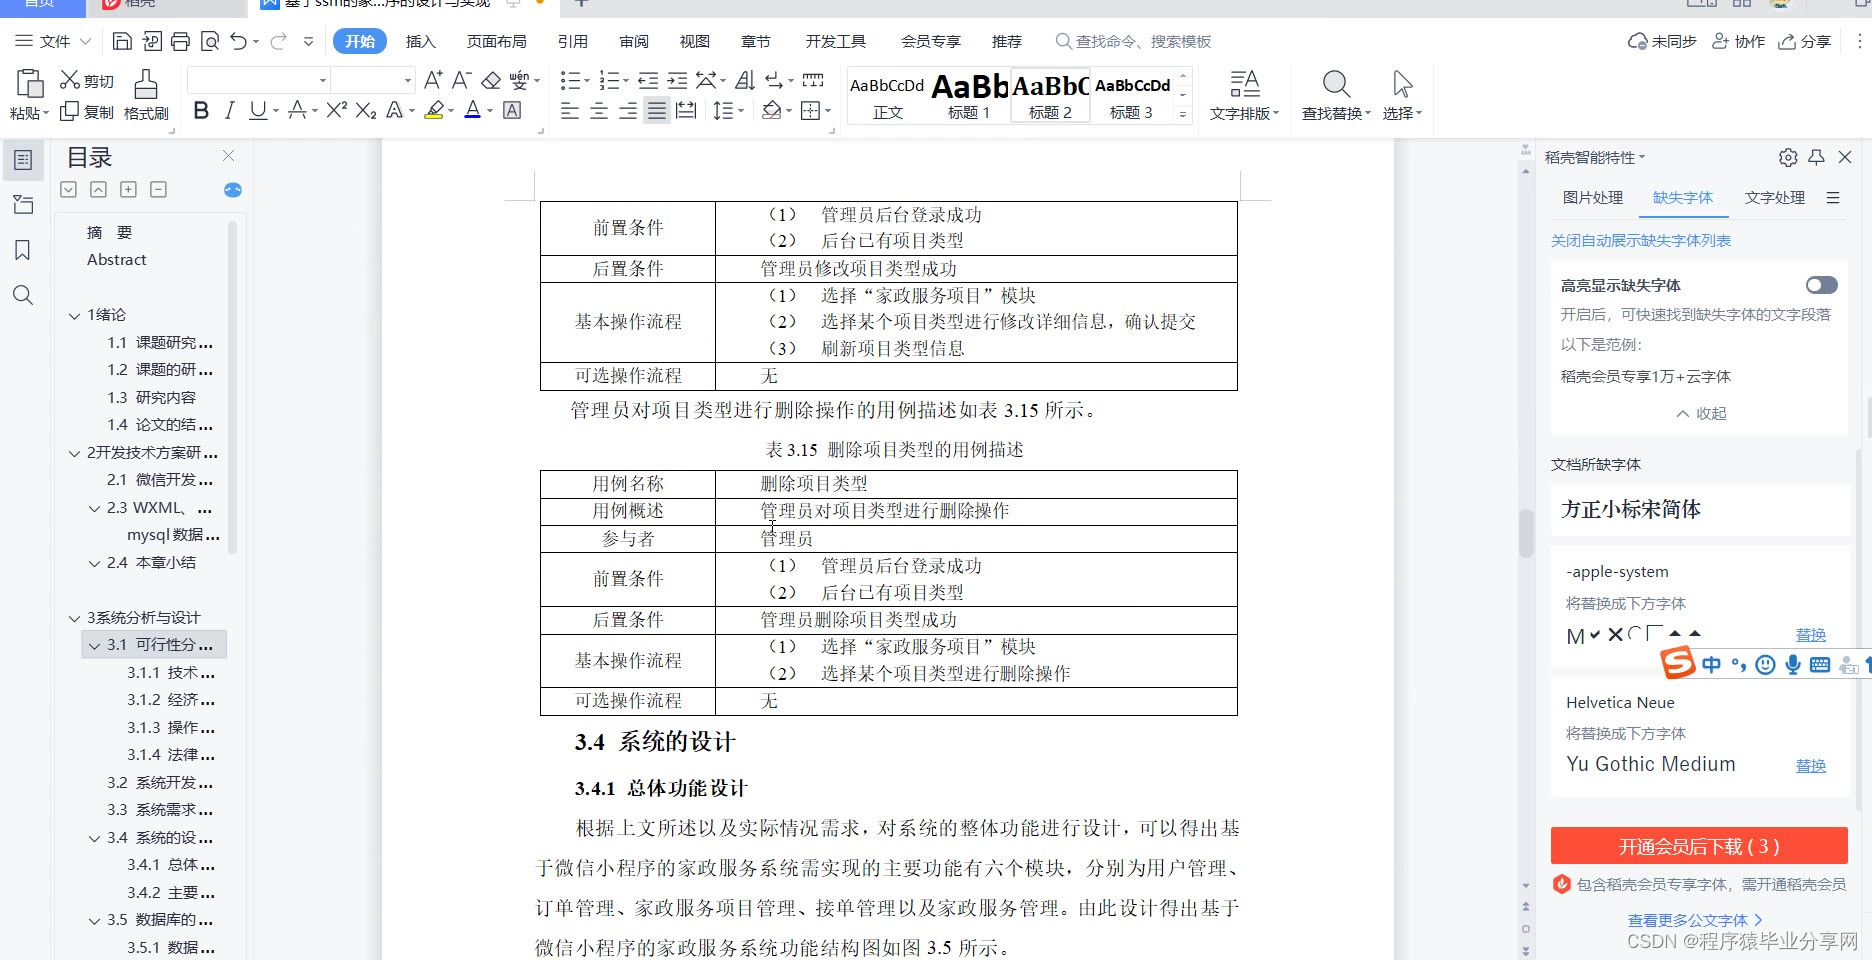Click 关闭自动展示缺失字体列表 link
This screenshot has width=1872, height=960.
pos(1640,240)
